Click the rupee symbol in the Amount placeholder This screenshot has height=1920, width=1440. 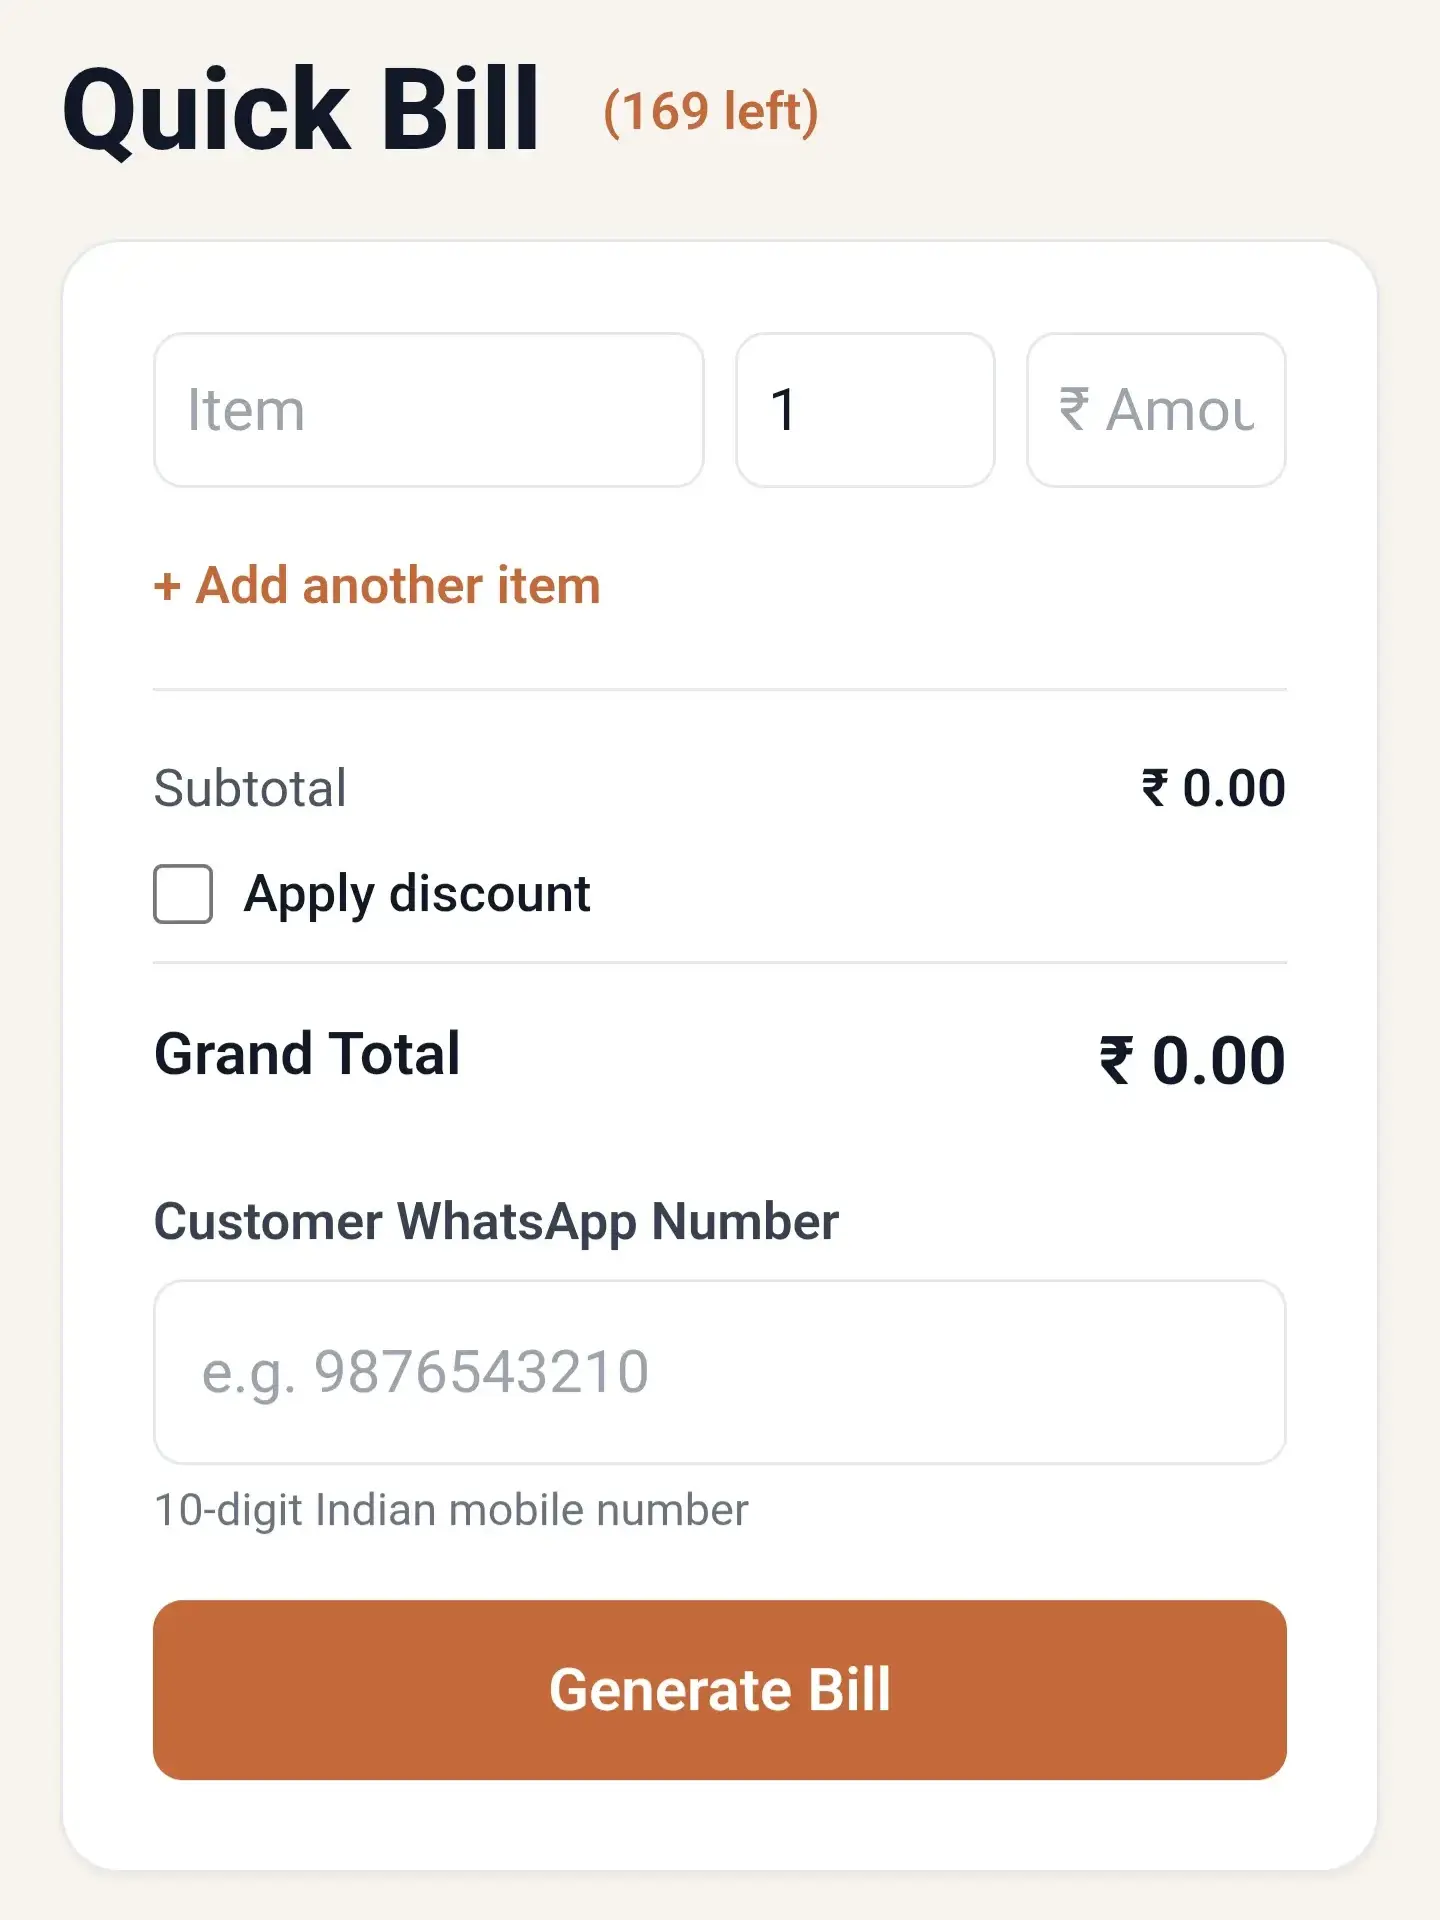[1074, 409]
